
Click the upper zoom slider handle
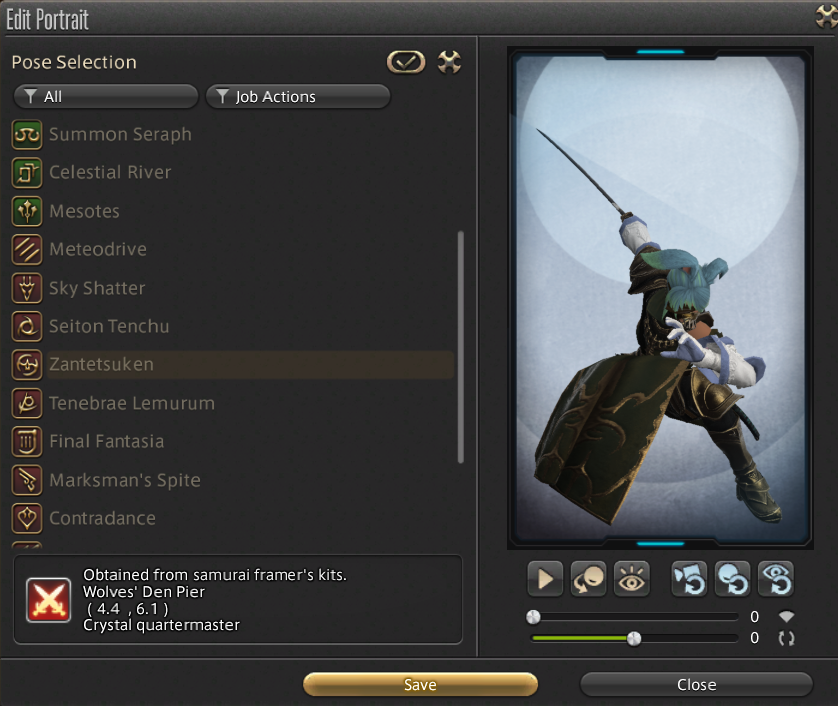coord(533,617)
